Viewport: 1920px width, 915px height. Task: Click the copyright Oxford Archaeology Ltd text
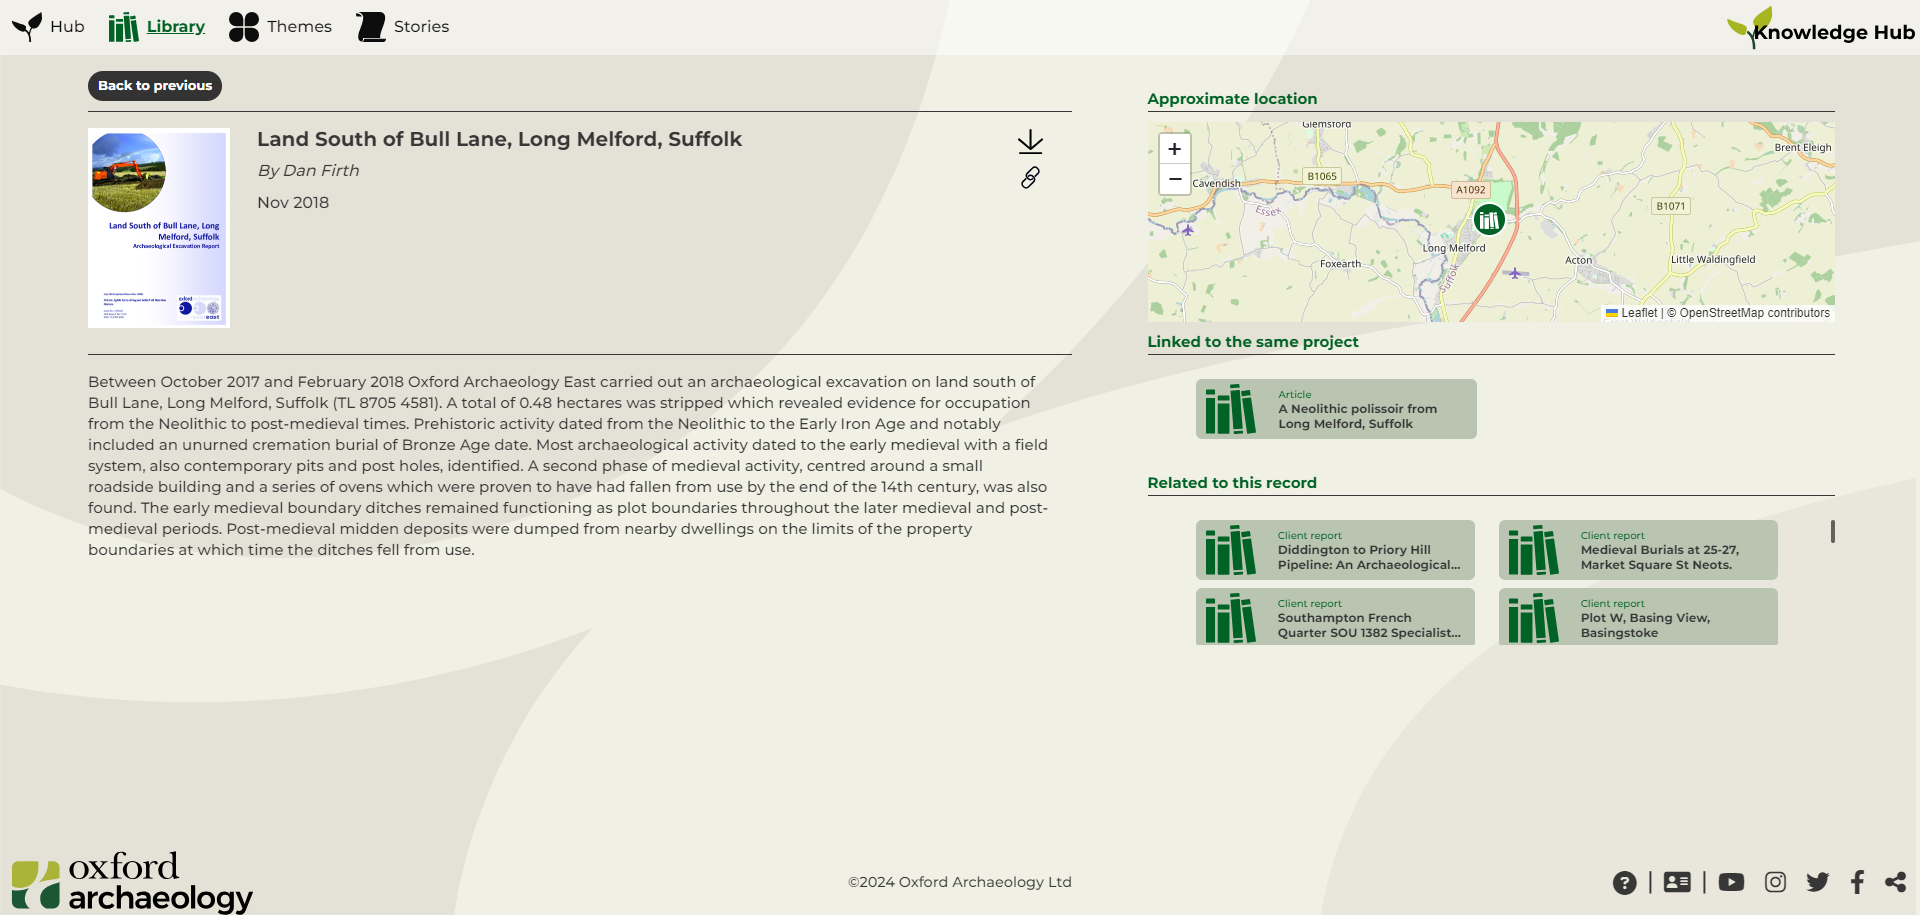pos(960,882)
